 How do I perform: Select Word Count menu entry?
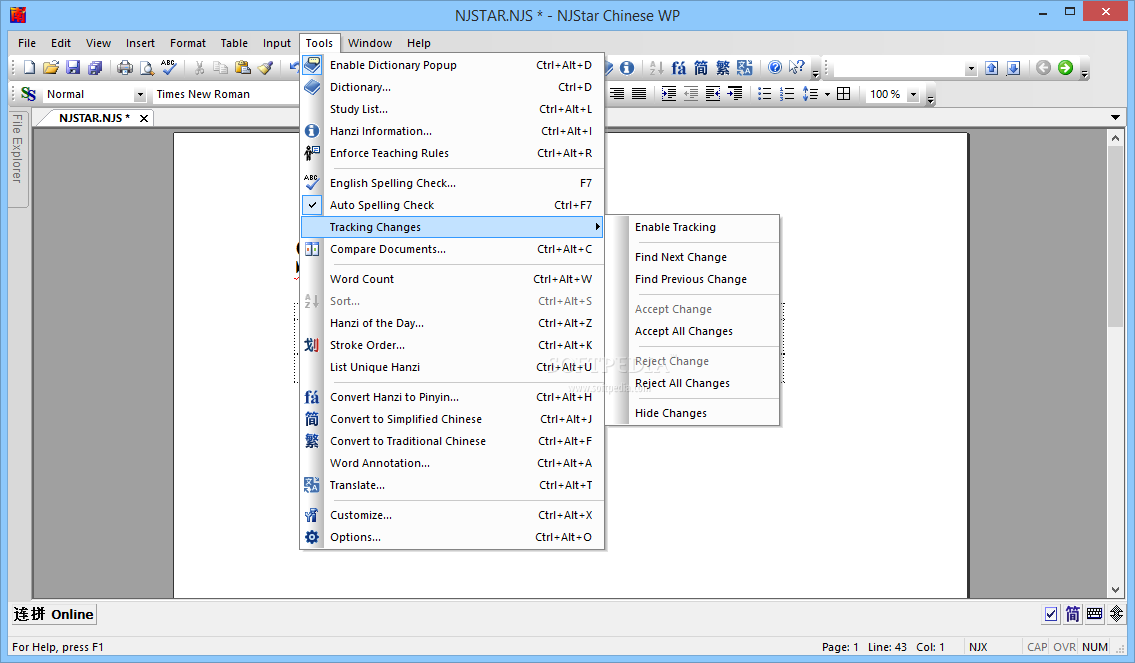coord(452,279)
